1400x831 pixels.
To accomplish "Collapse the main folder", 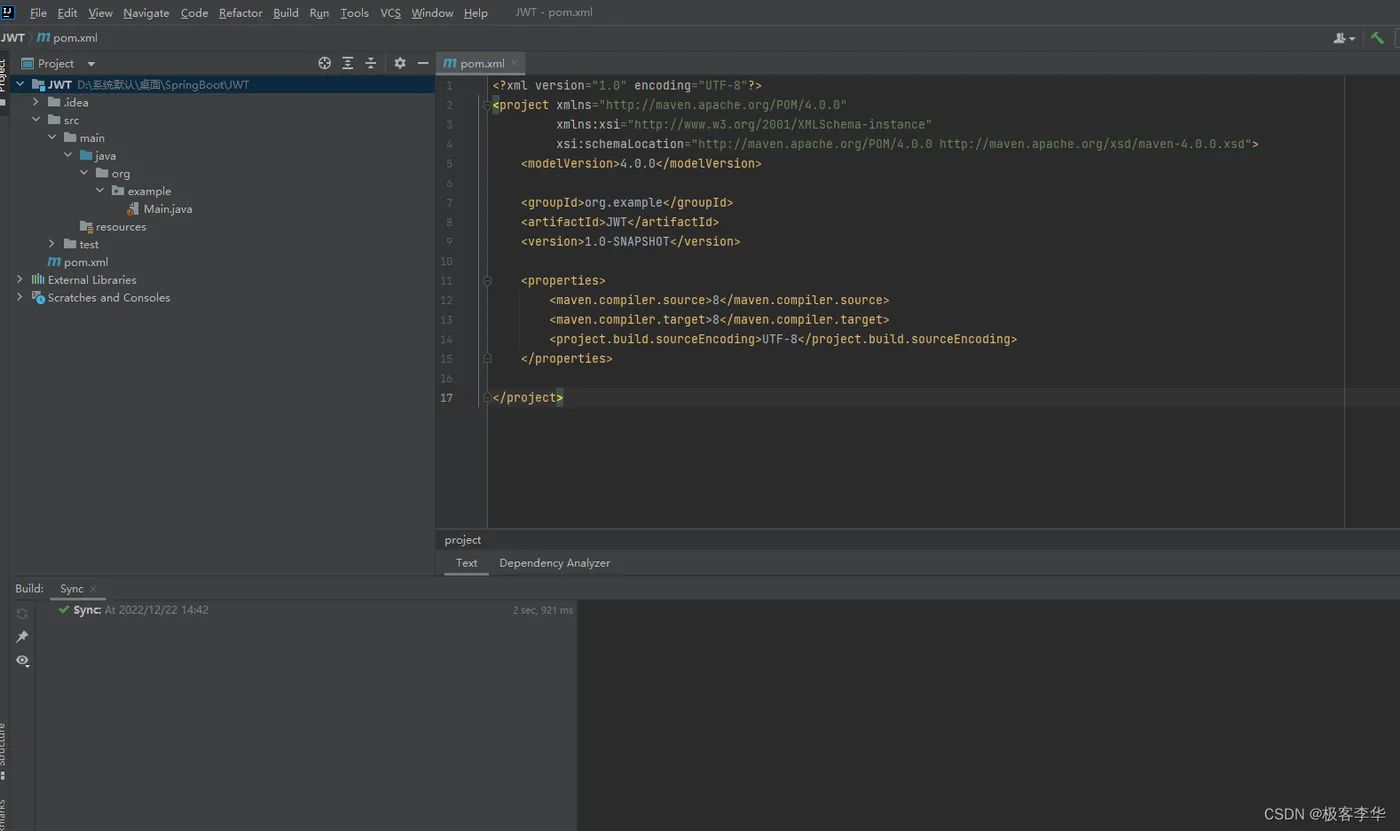I will pyautogui.click(x=52, y=138).
